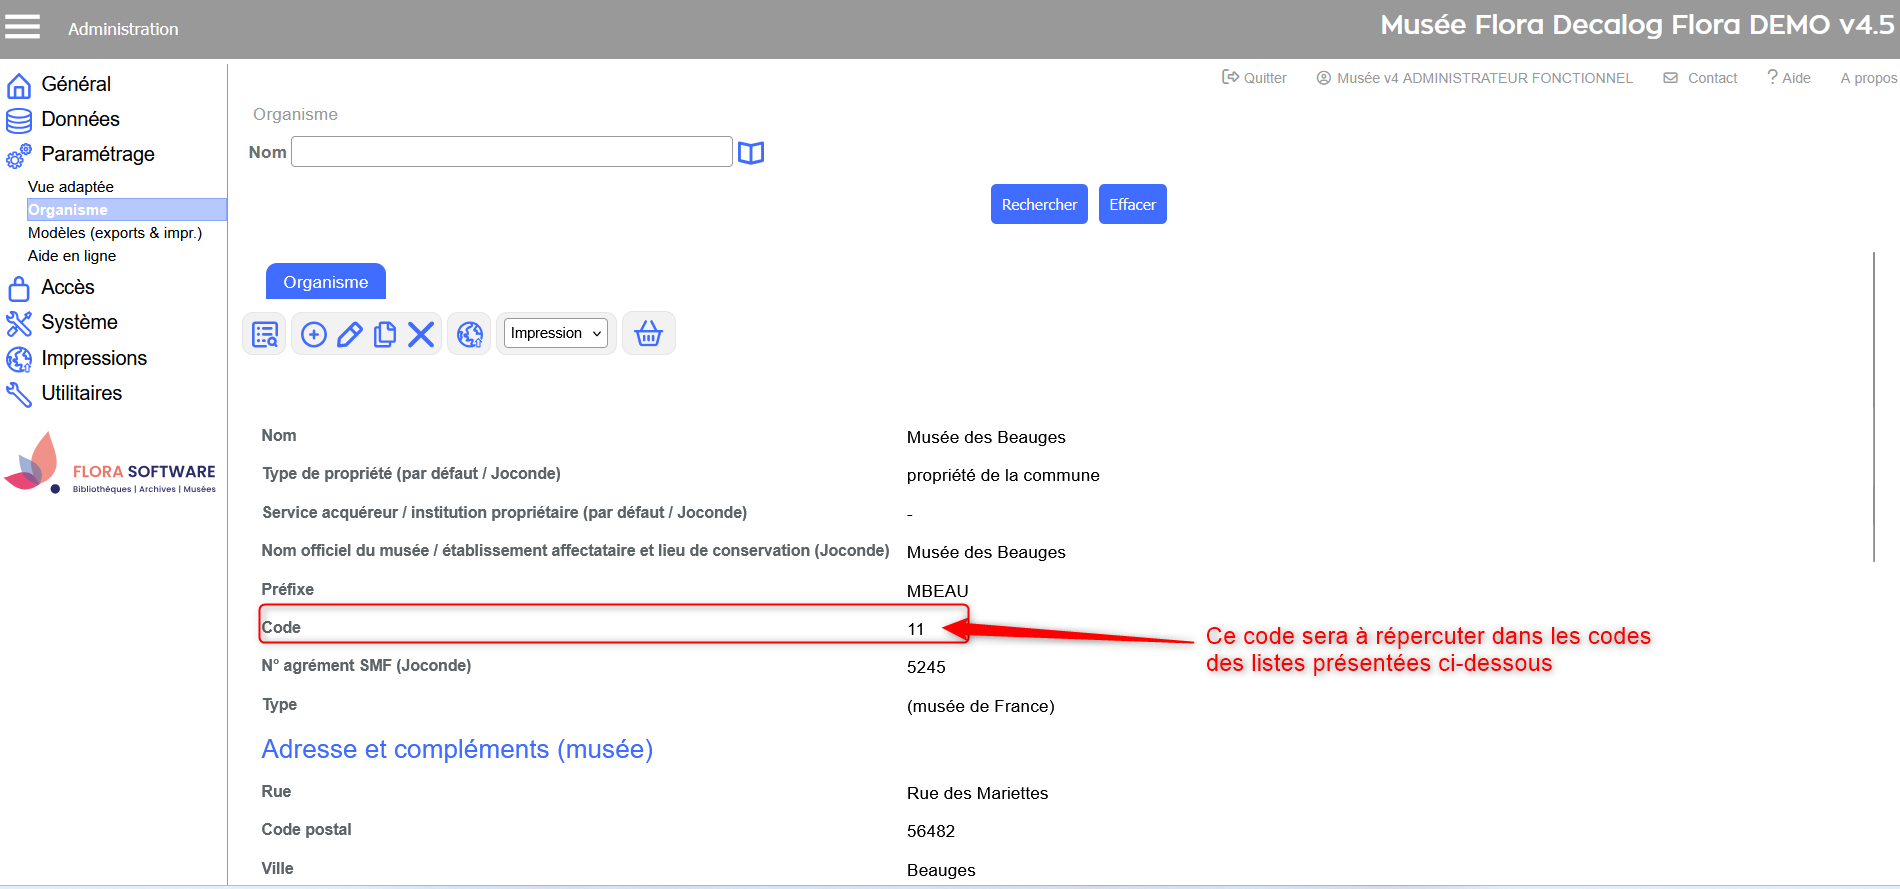Viewport: 1900px width, 889px height.
Task: Expand the Système sidebar section
Action: [79, 323]
